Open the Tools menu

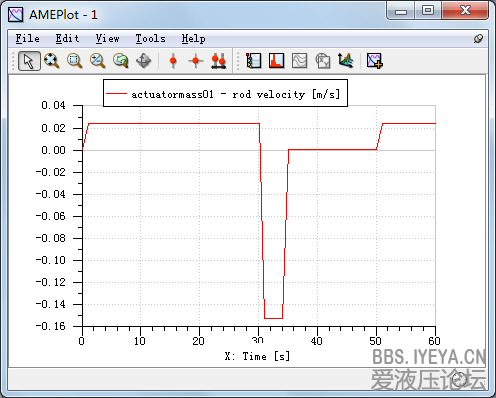pyautogui.click(x=150, y=39)
